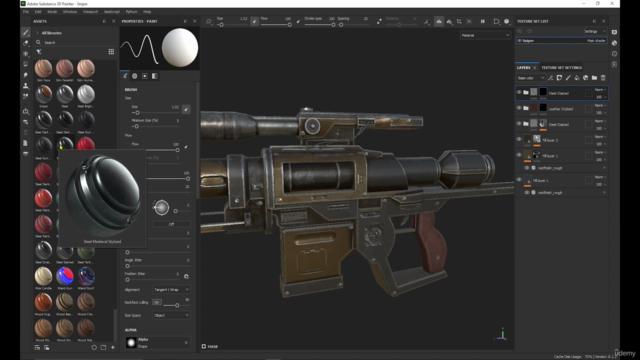Open the Alignment Tangent Wrap dropdown
This screenshot has height=360, width=640.
tap(171, 289)
